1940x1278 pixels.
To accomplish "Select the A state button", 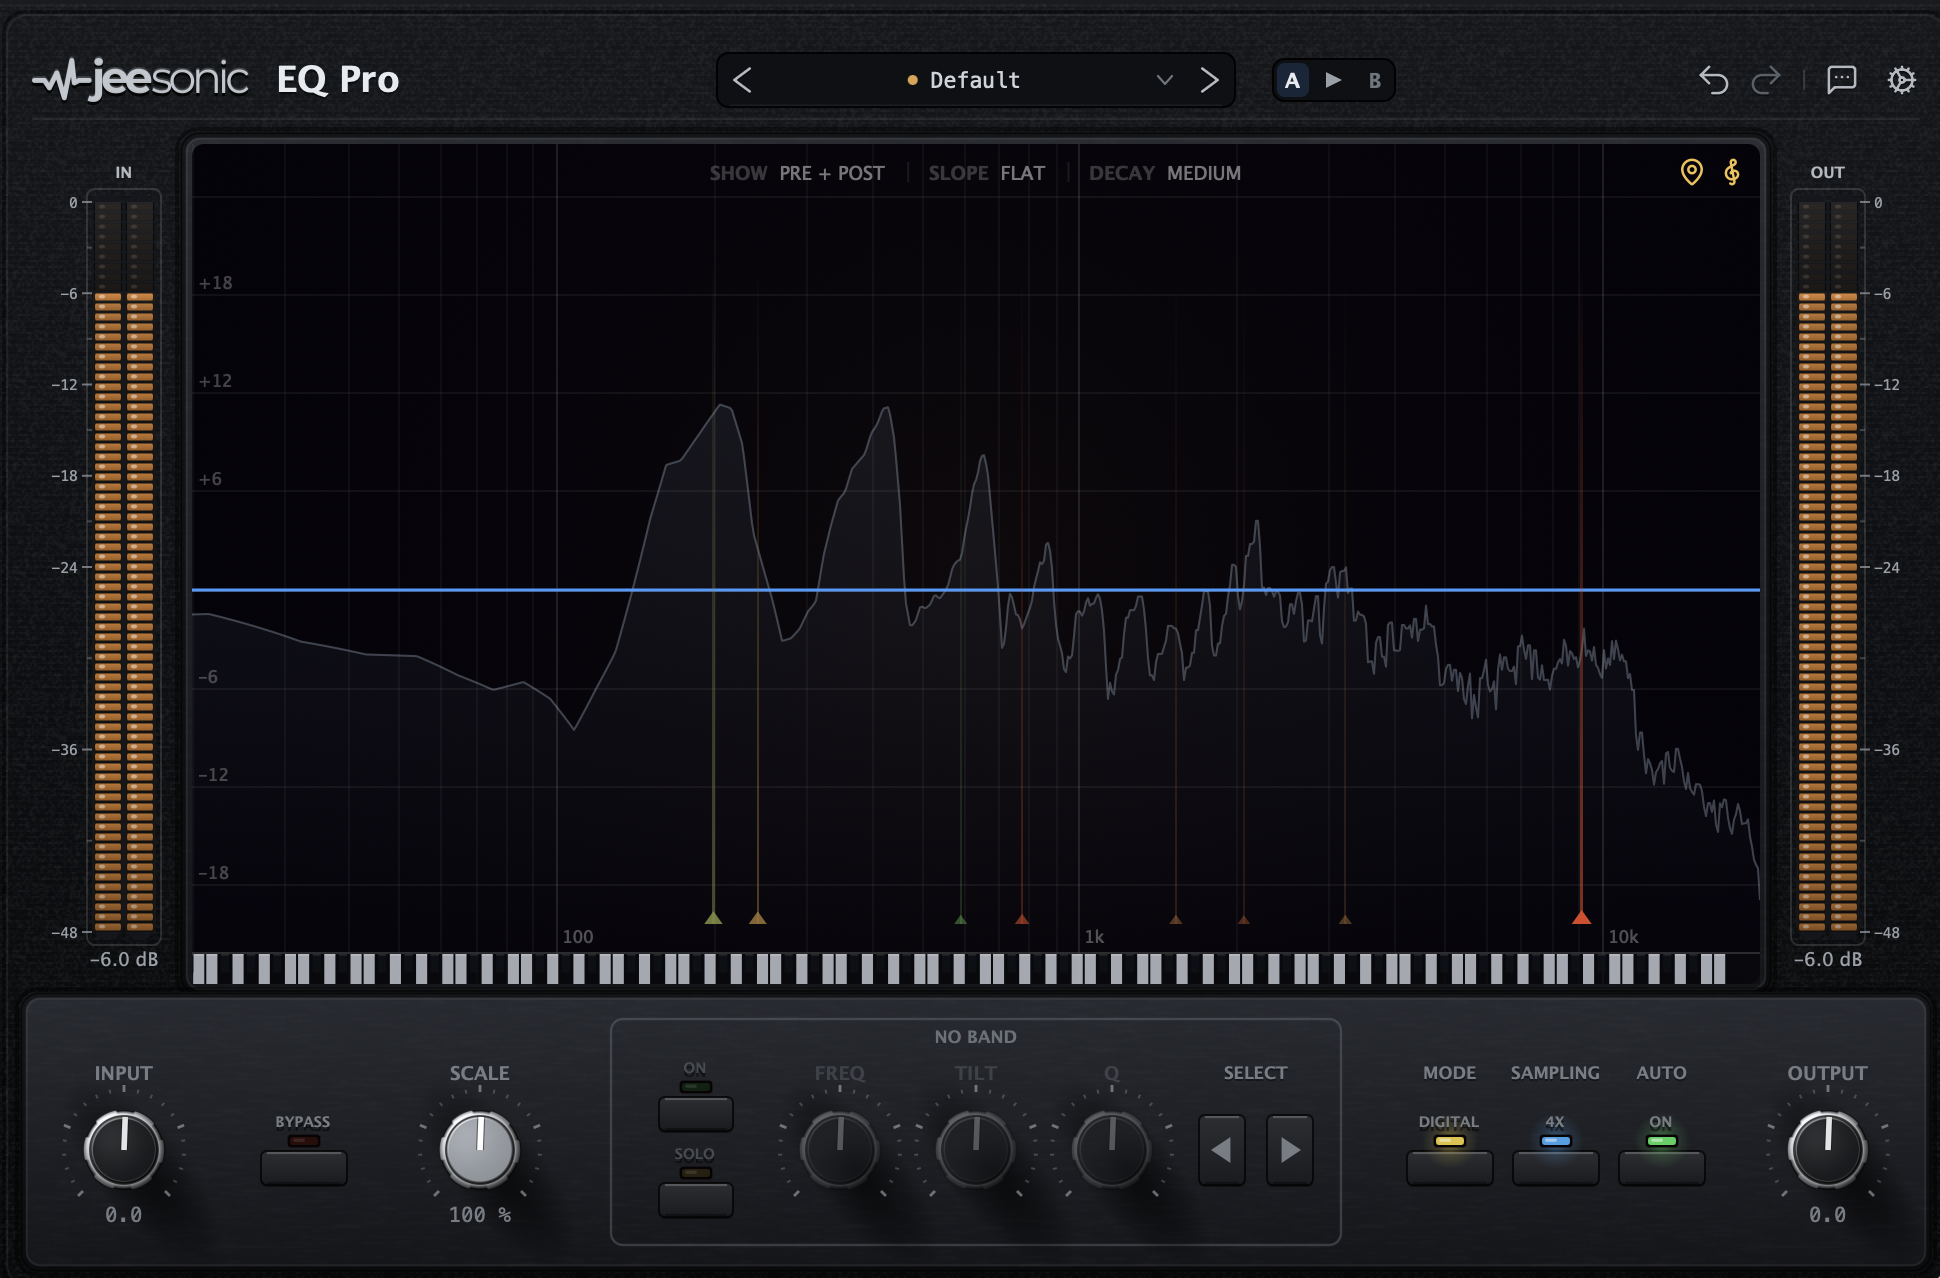I will tap(1292, 80).
